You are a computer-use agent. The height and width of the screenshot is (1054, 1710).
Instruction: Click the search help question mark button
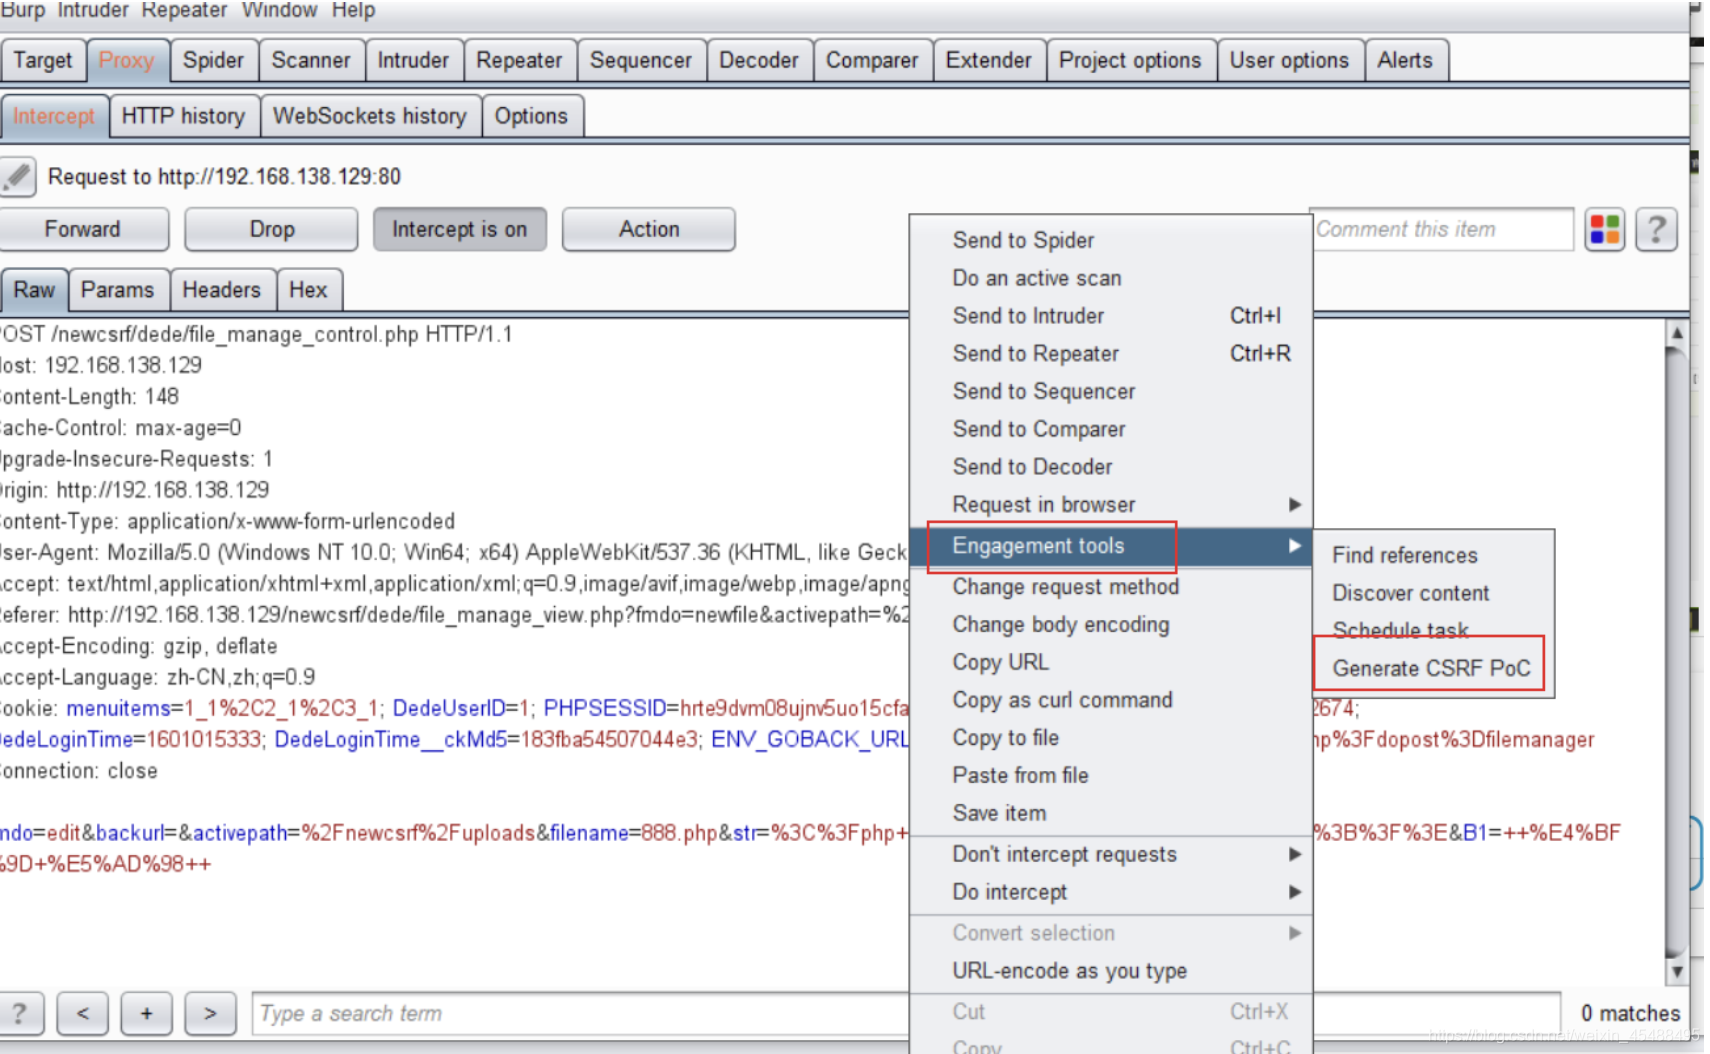(19, 1013)
